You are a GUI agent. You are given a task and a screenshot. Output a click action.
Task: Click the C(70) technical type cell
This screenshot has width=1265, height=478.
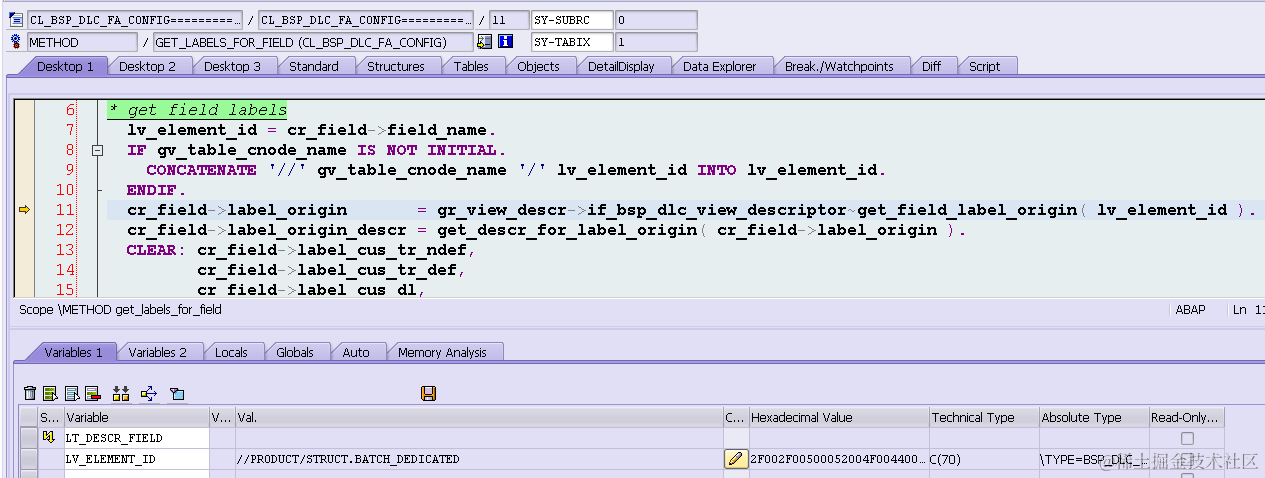point(983,459)
